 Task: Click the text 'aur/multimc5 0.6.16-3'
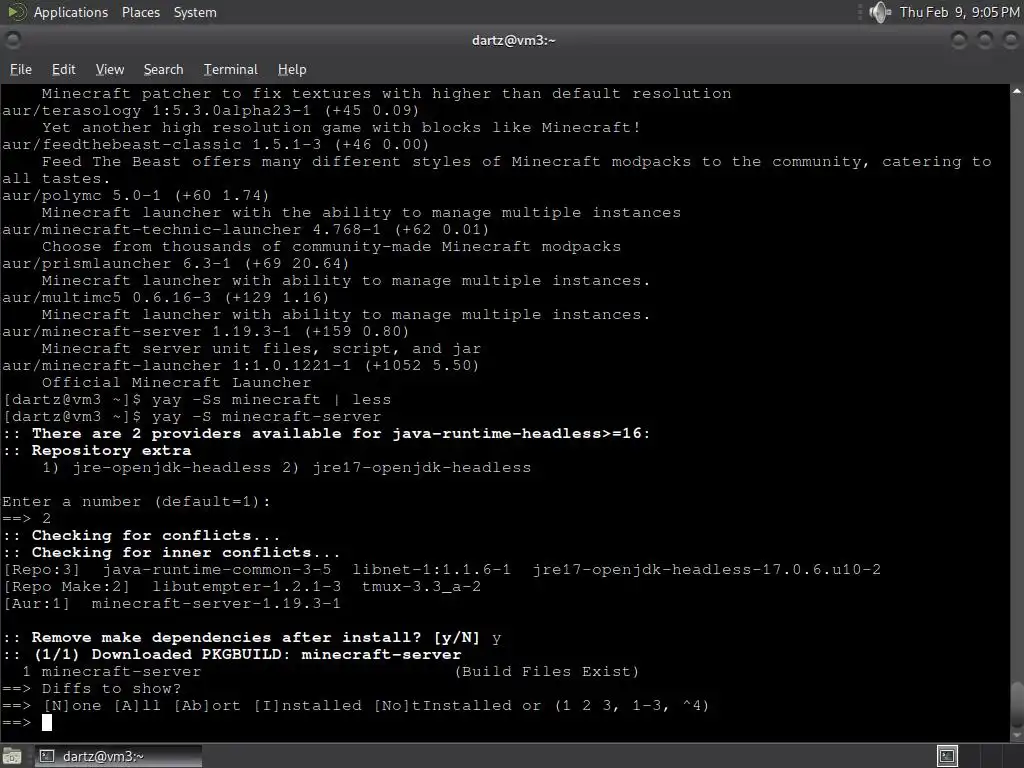[x=106, y=298]
